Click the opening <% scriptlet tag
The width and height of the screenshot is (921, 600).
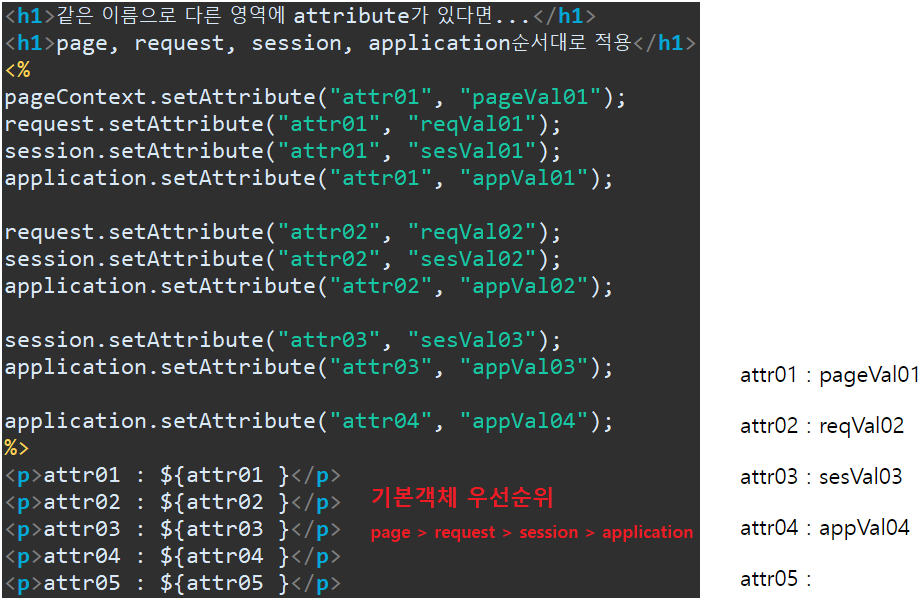click(x=18, y=71)
